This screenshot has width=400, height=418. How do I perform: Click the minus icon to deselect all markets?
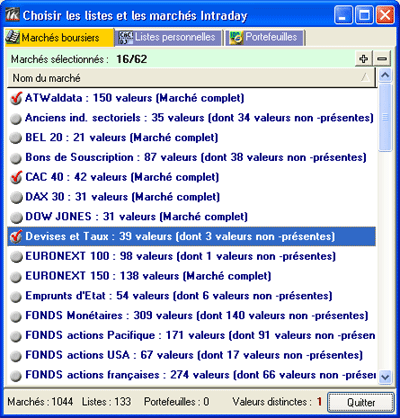382,59
